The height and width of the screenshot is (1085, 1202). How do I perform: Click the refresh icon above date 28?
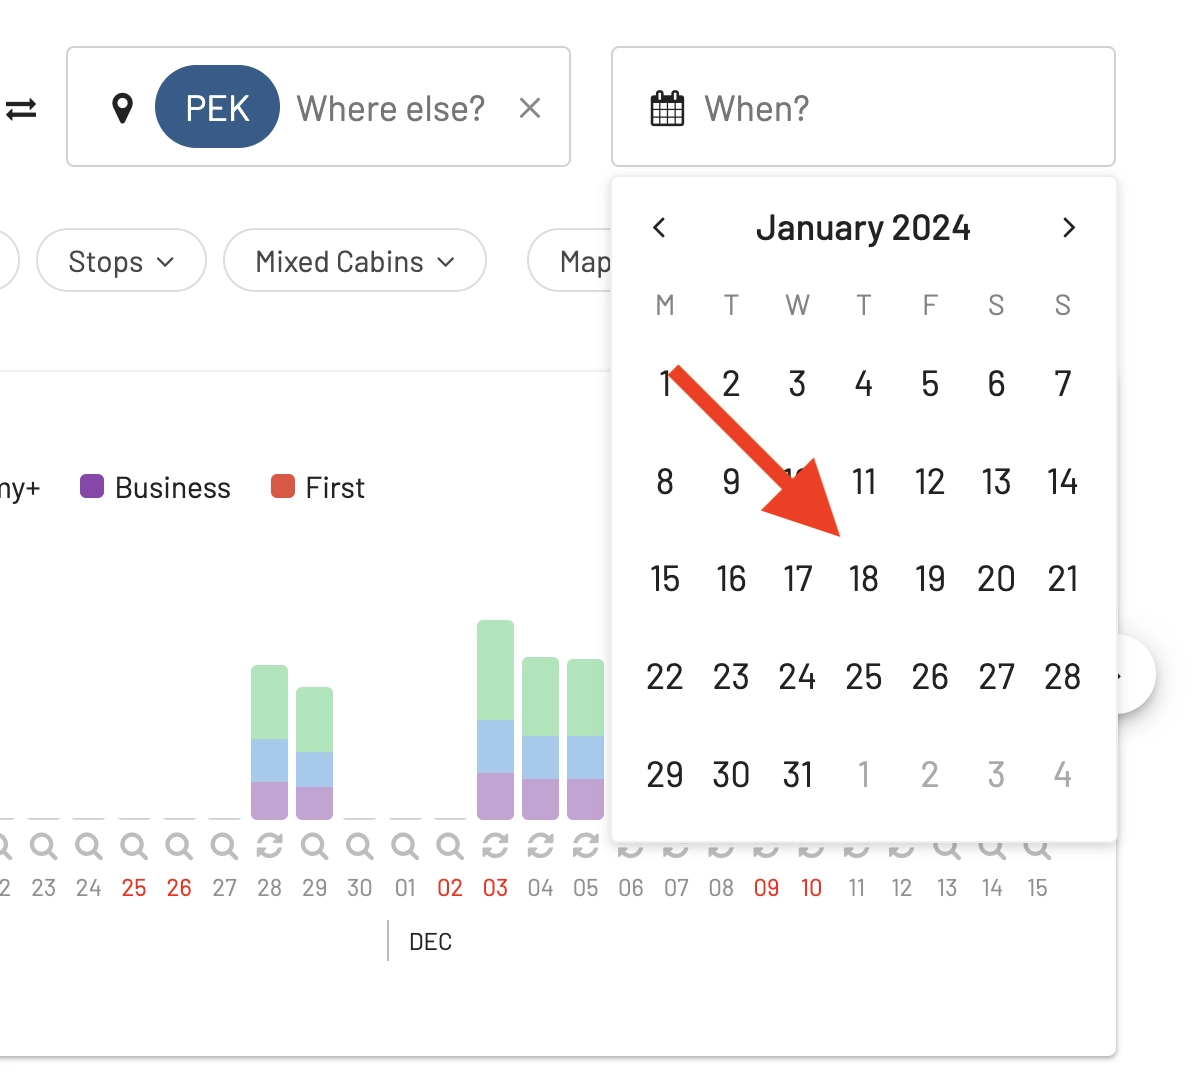click(x=269, y=846)
